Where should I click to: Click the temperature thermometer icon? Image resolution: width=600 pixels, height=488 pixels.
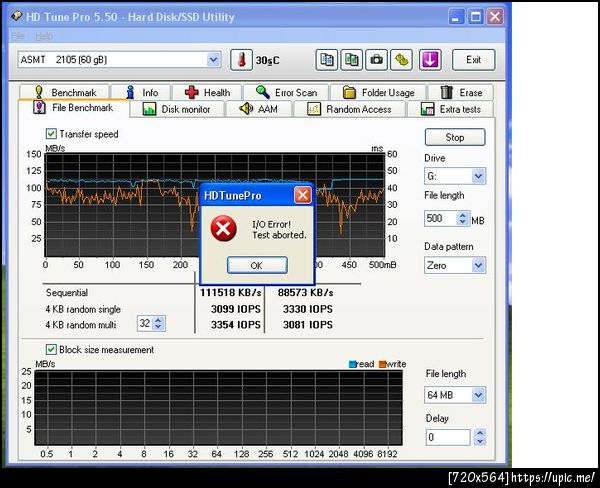click(241, 60)
